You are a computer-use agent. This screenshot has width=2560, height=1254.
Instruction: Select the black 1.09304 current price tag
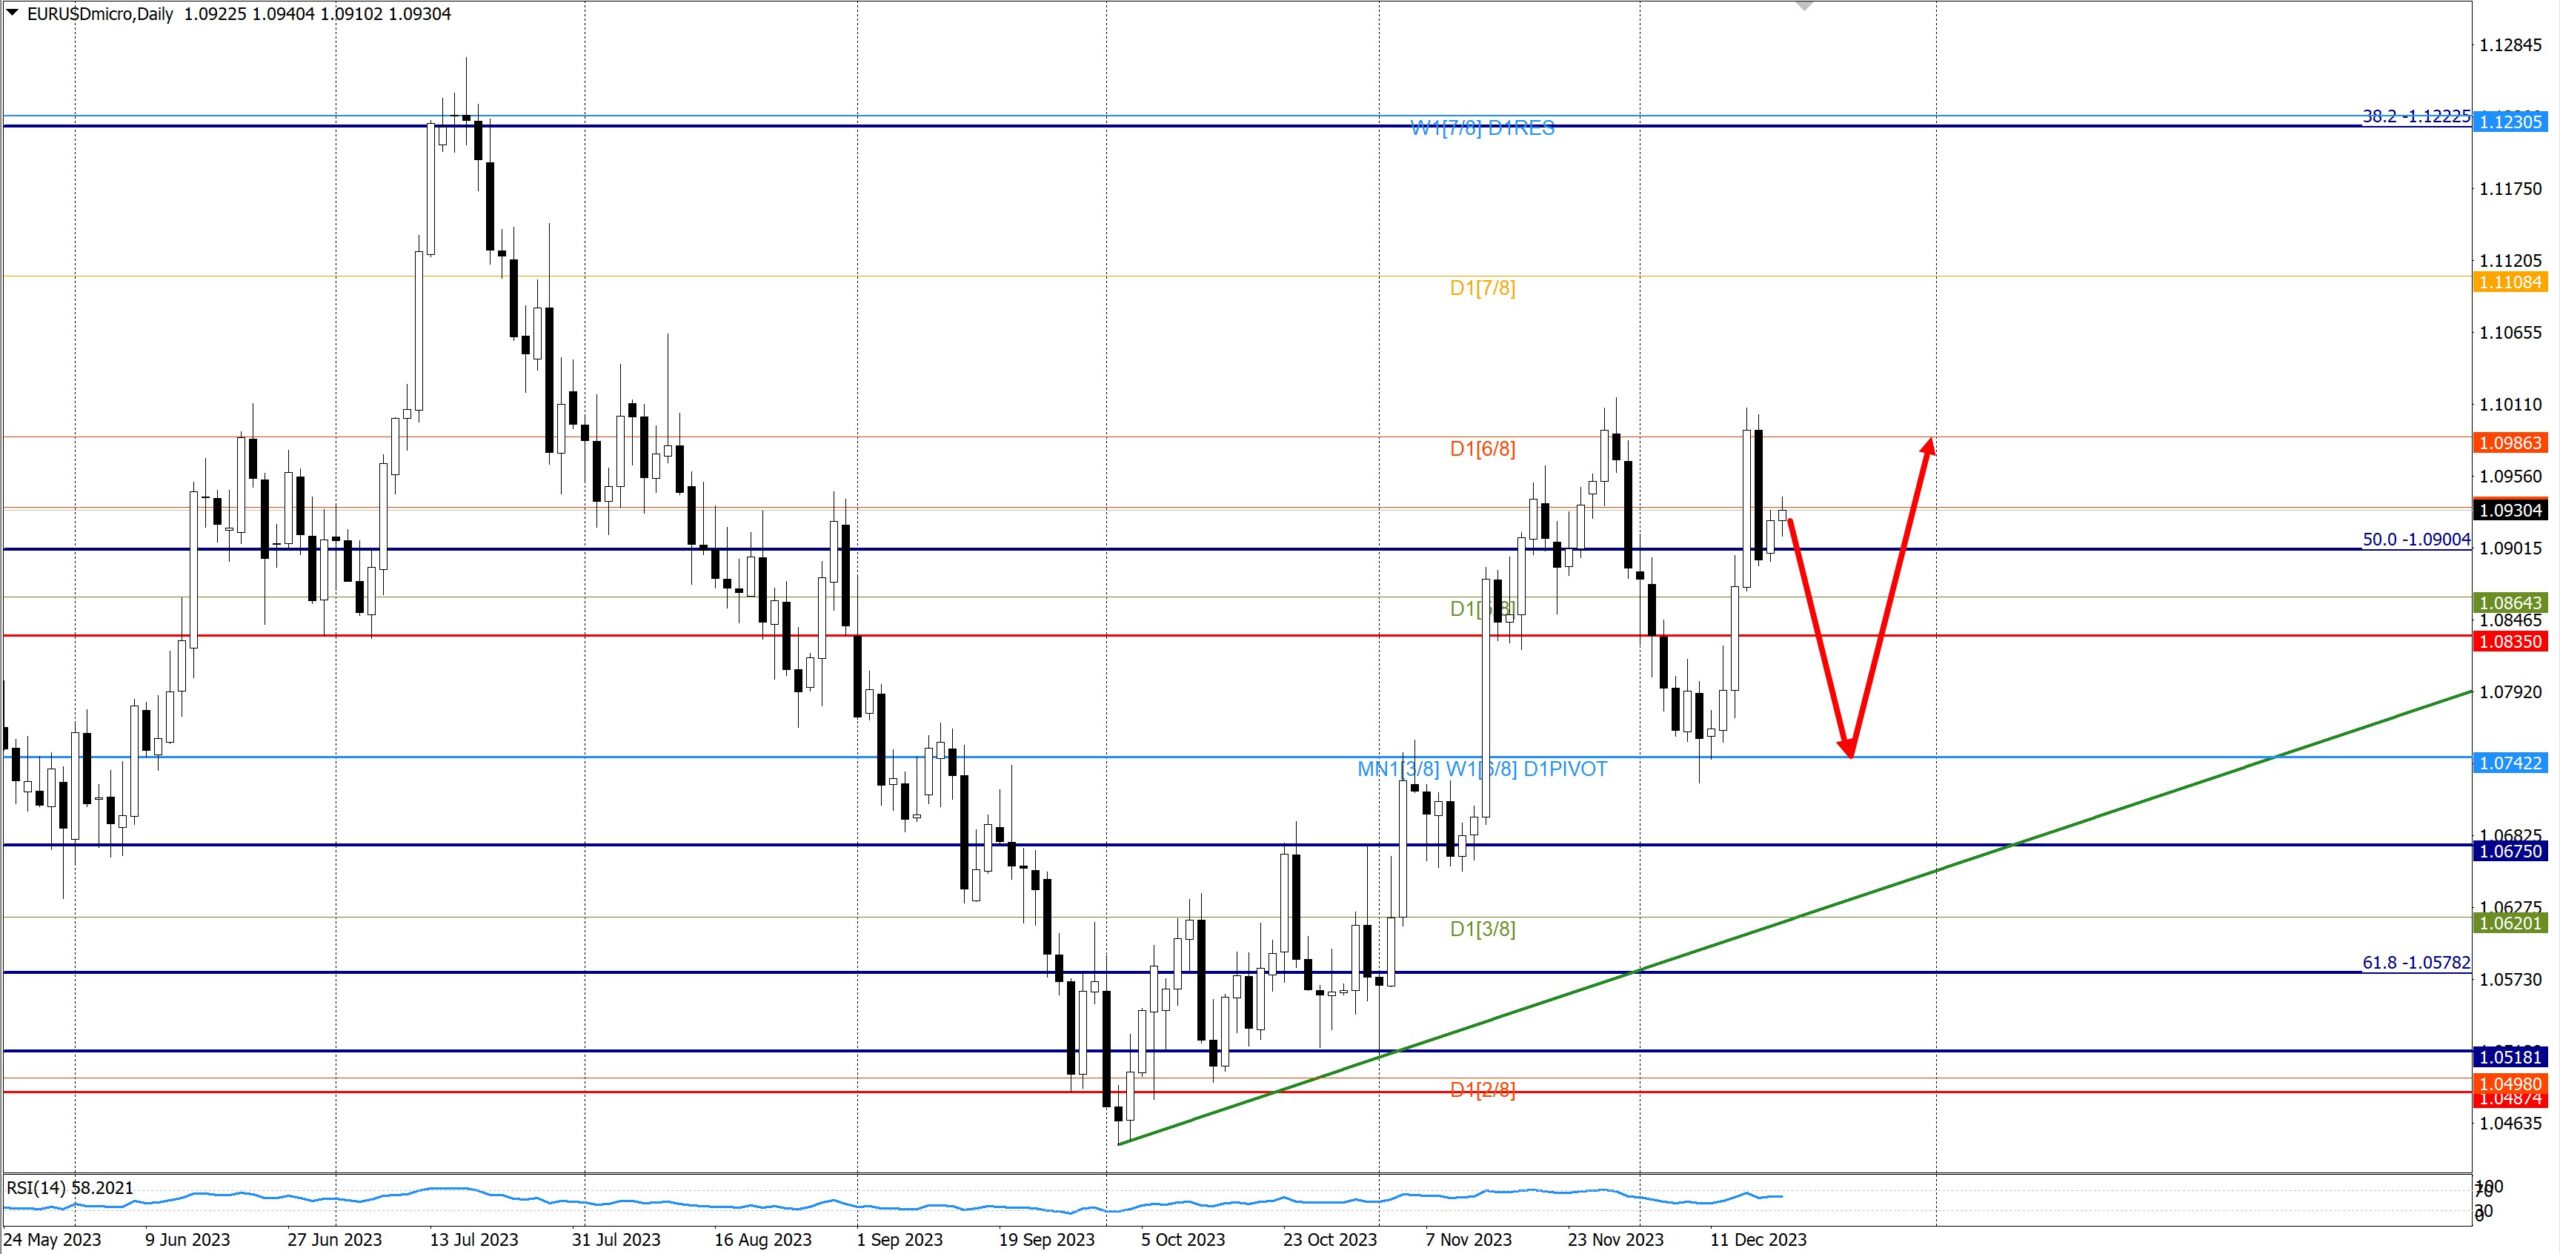[x=2510, y=510]
